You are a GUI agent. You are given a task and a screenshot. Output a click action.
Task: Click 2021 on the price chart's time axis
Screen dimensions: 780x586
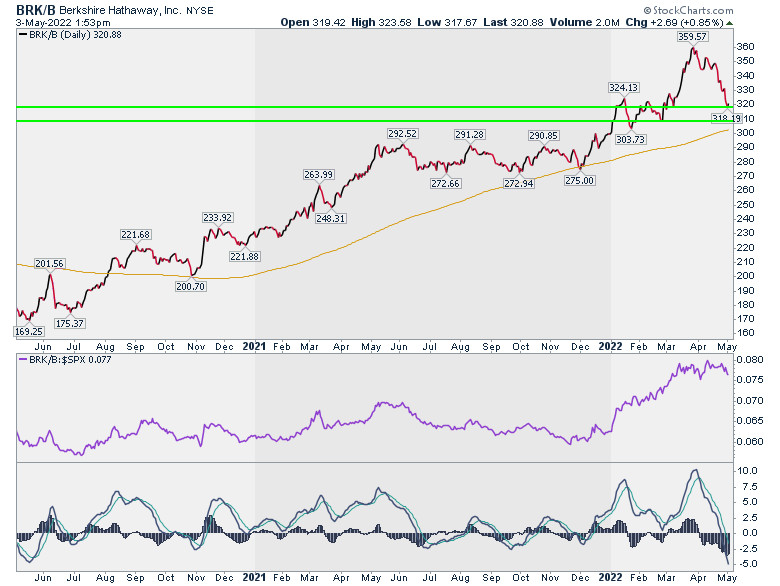[x=254, y=346]
